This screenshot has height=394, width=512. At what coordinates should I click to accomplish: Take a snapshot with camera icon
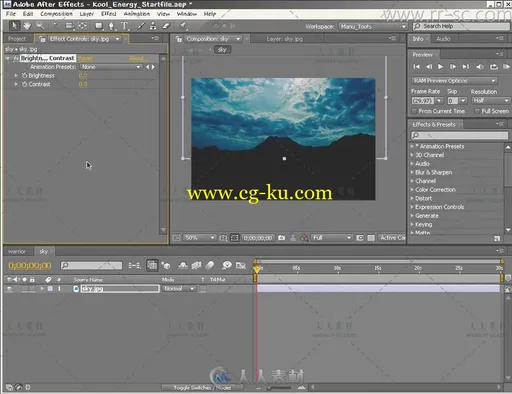point(282,238)
